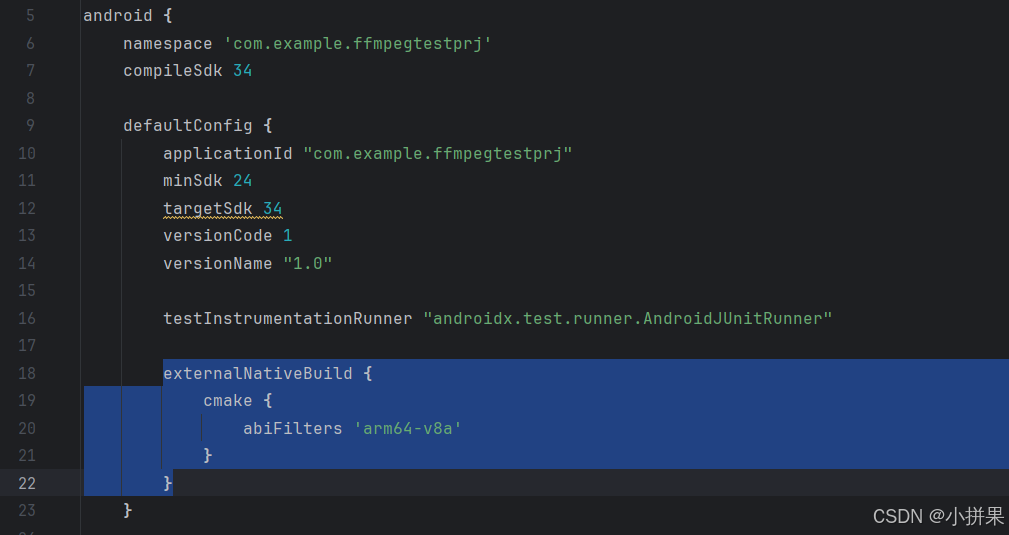The image size is (1009, 535).
Task: Click the 'arm64-v8a' string
Action: coord(408,428)
